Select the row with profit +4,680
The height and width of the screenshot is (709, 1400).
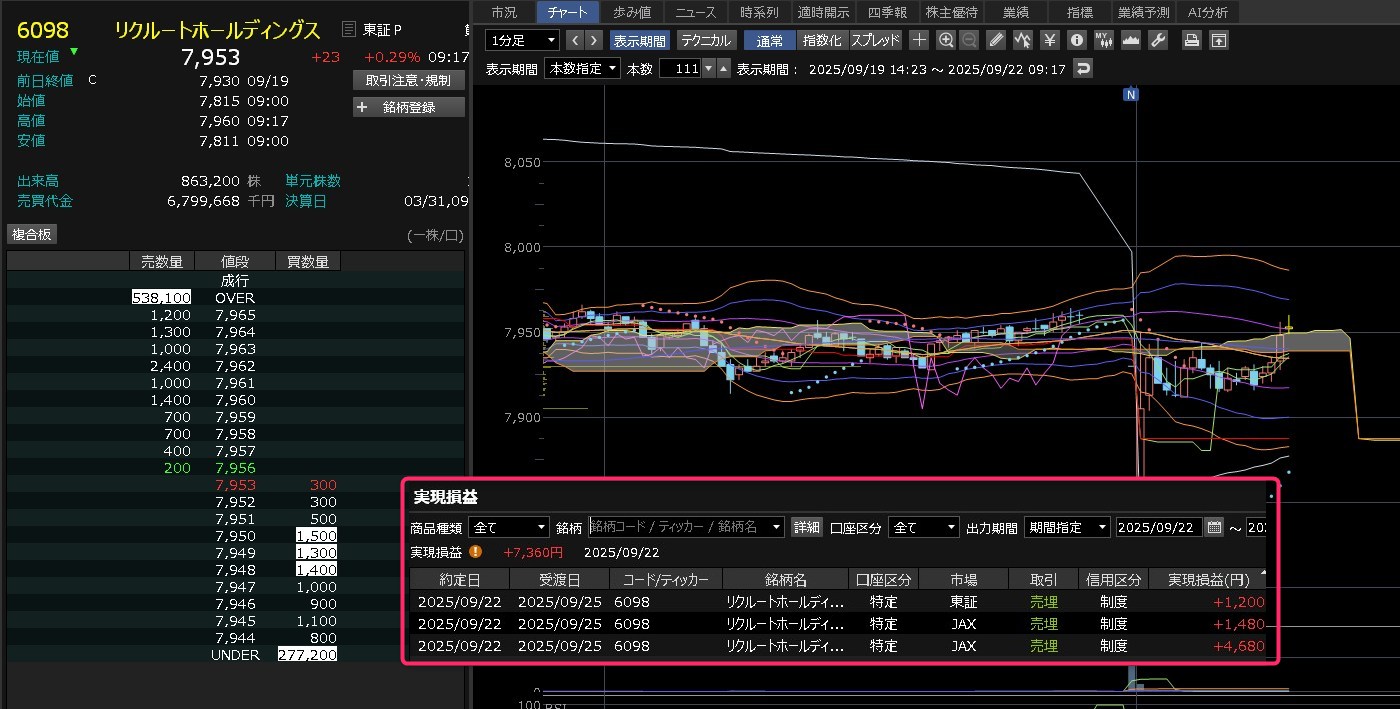point(838,646)
